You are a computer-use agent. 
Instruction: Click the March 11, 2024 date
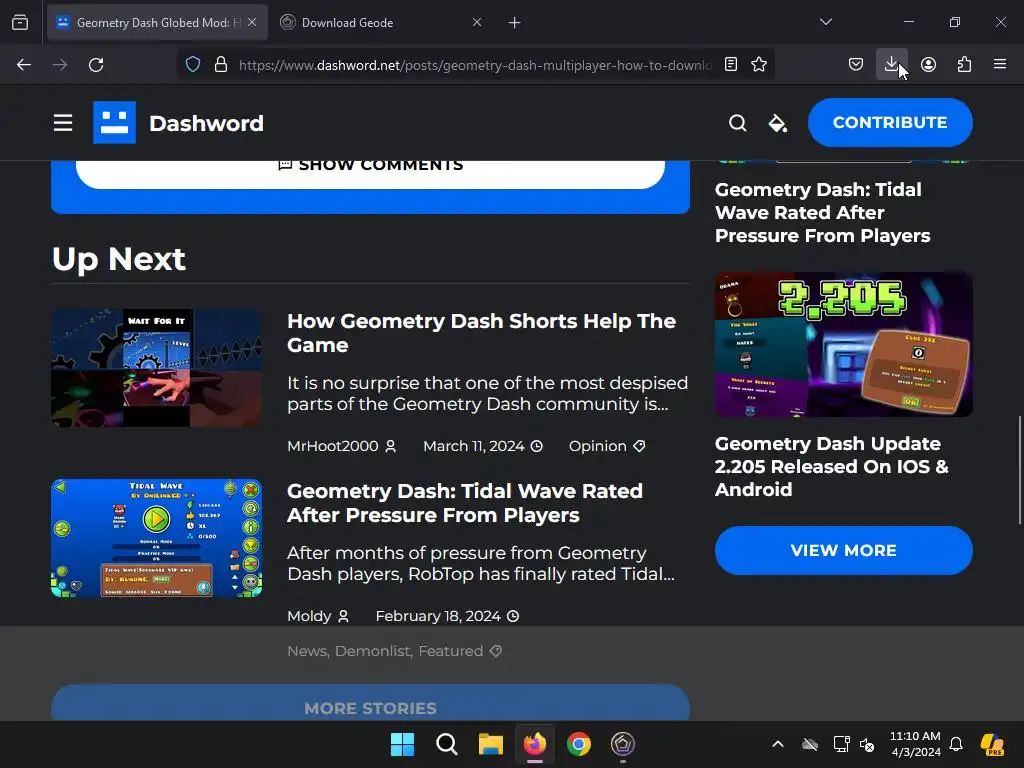(x=483, y=446)
